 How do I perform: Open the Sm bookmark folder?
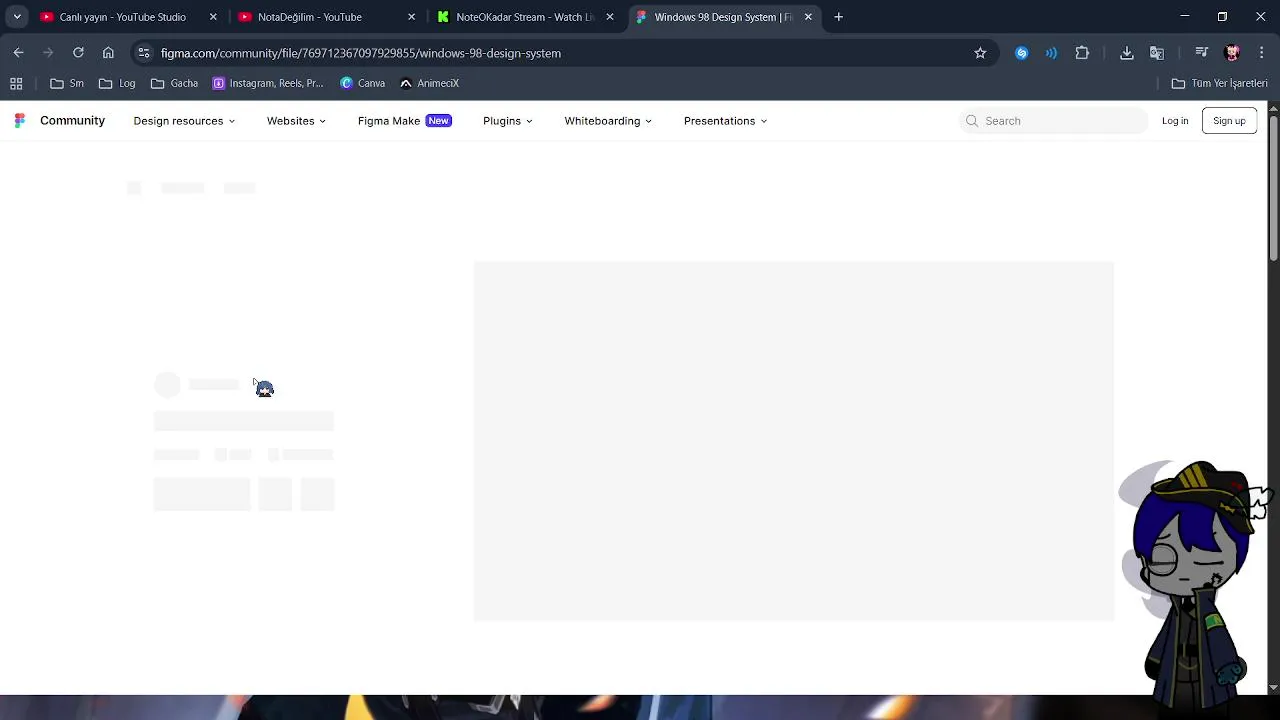tap(67, 83)
